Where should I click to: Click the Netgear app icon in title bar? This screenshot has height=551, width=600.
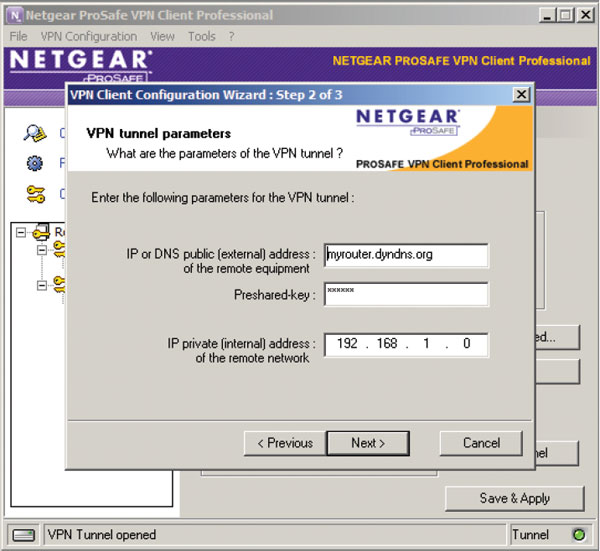pyautogui.click(x=15, y=15)
